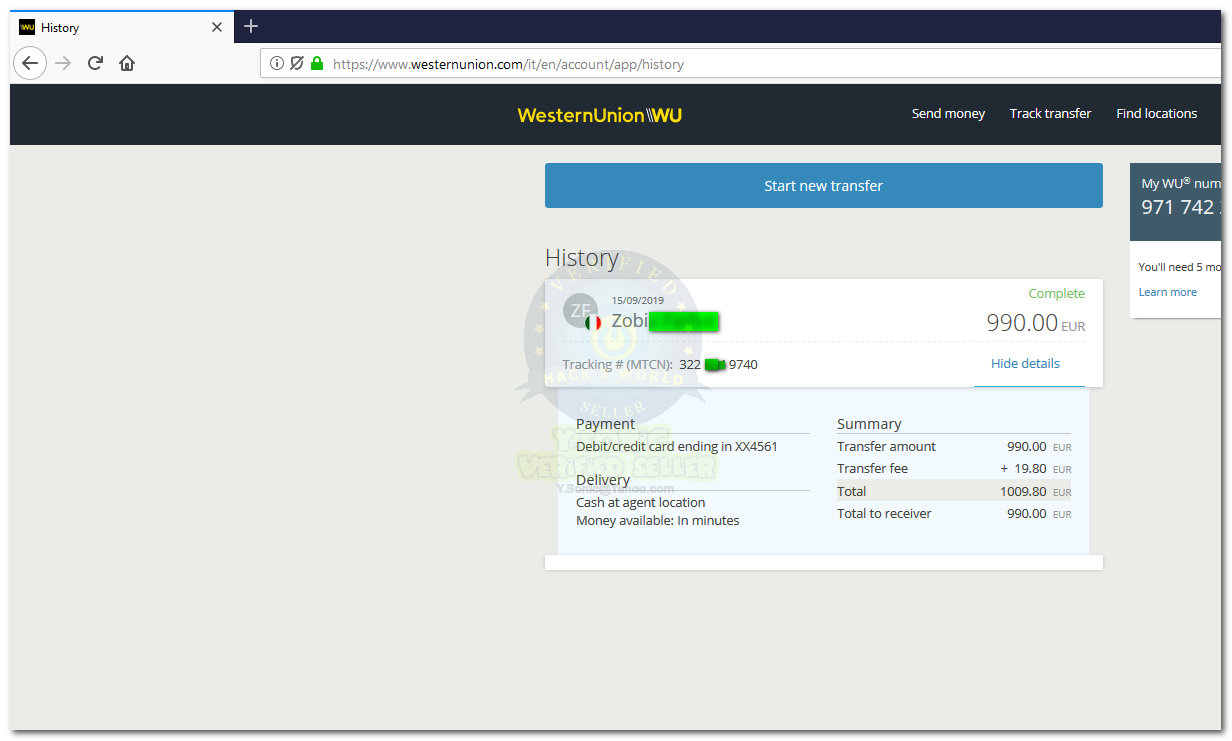
Task: Click the browser Forward arrow button
Action: coord(63,63)
